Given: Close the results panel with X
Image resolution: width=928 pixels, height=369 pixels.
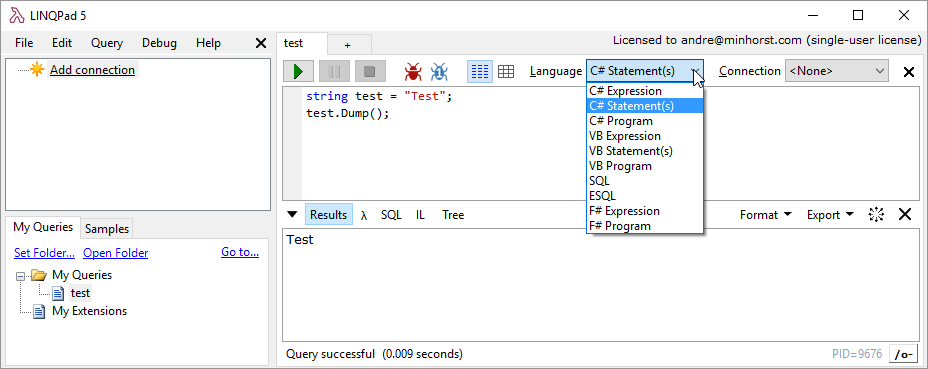Looking at the screenshot, I should coord(905,214).
